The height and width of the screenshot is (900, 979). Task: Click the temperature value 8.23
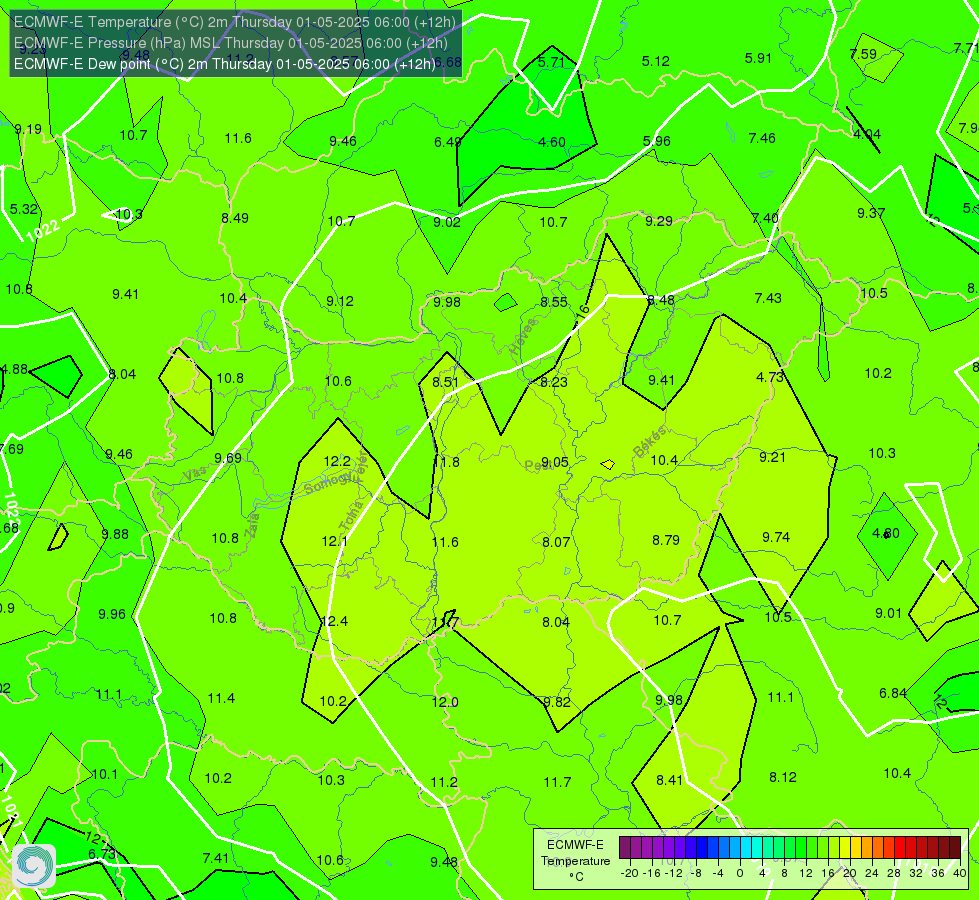(554, 382)
